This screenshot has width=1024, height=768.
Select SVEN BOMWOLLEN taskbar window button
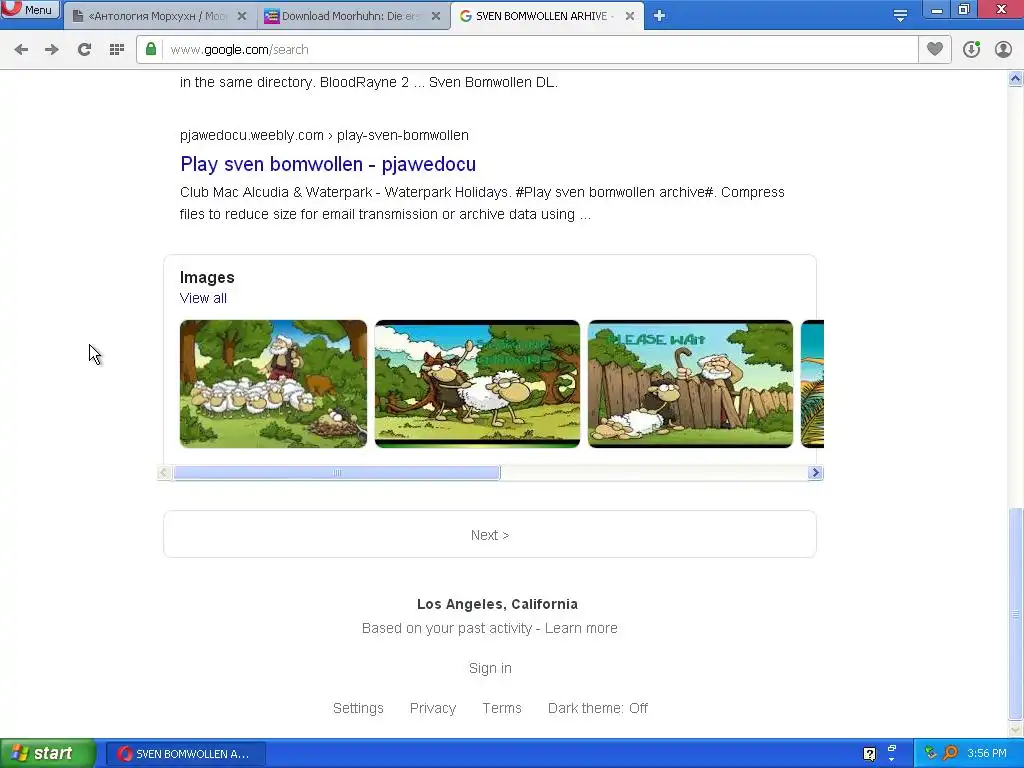pos(185,754)
